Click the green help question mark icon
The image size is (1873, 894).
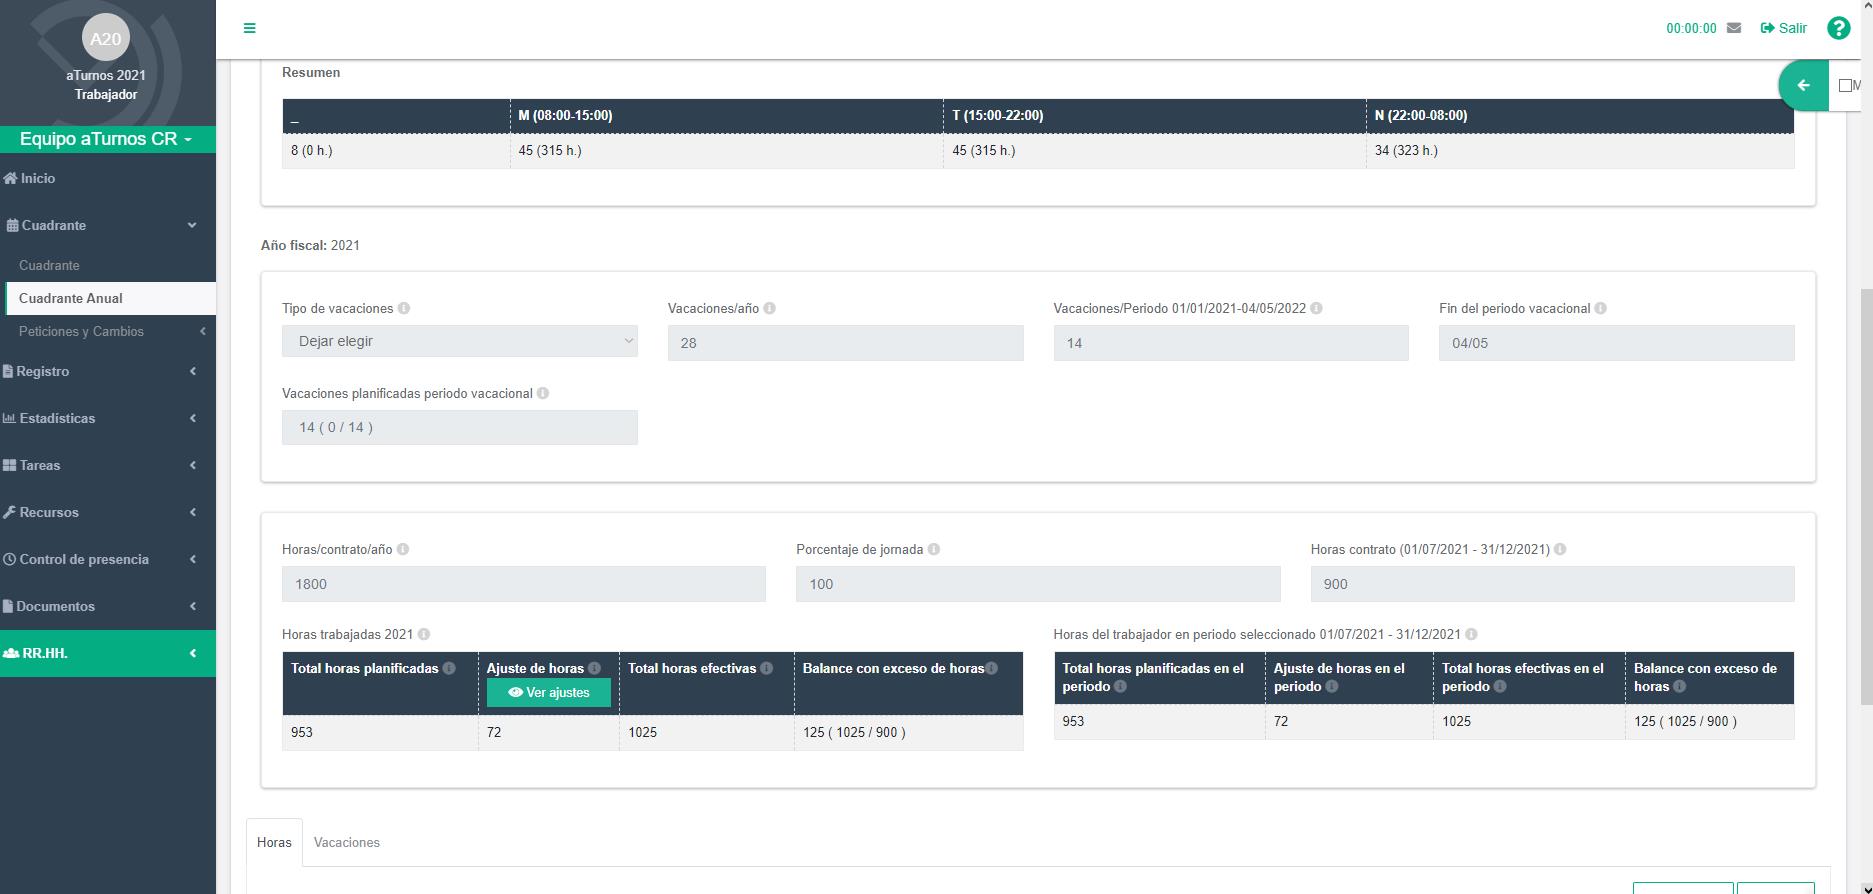click(1838, 28)
